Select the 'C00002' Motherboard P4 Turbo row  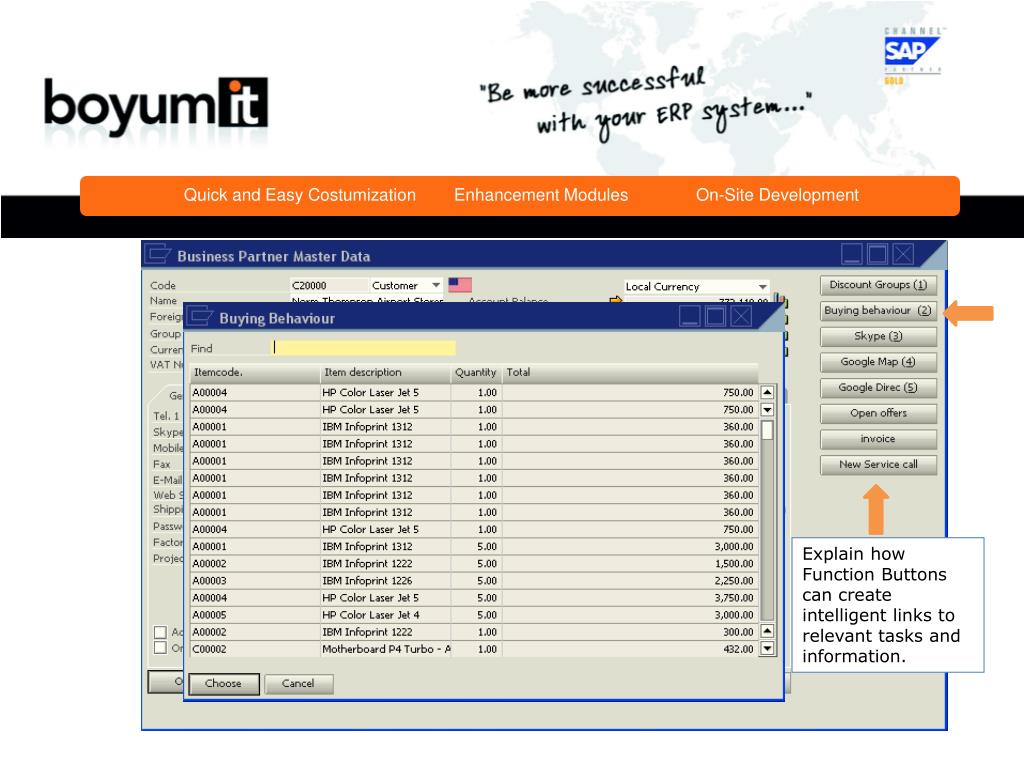tap(473, 650)
